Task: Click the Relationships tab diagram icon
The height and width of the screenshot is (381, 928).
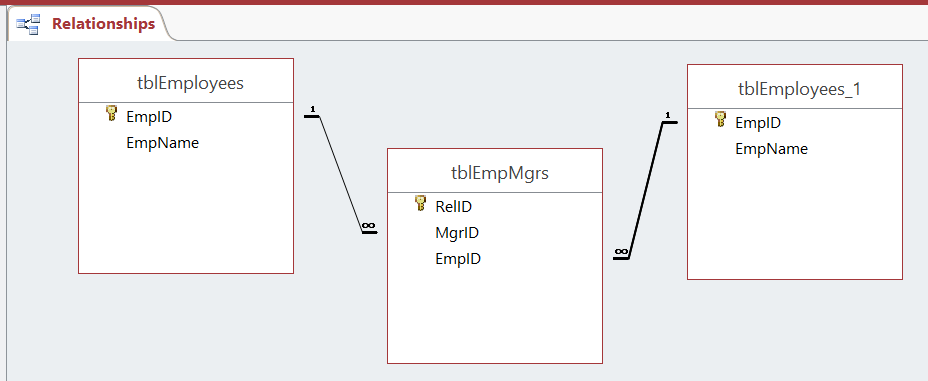Action: click(x=28, y=24)
